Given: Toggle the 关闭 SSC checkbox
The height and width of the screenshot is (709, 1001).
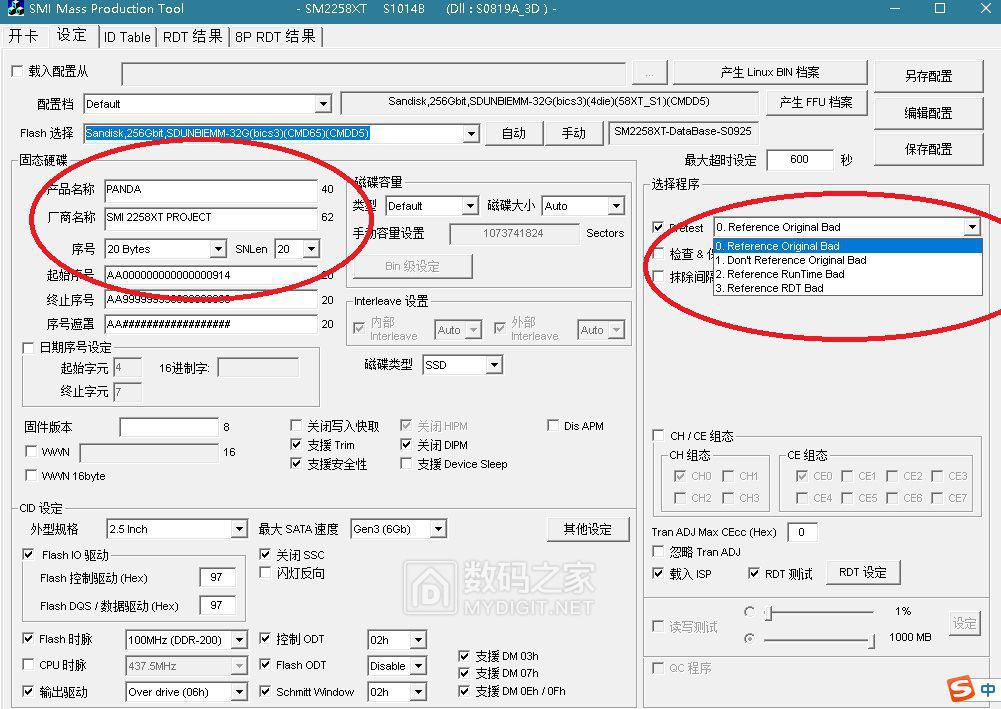Looking at the screenshot, I should 265,554.
